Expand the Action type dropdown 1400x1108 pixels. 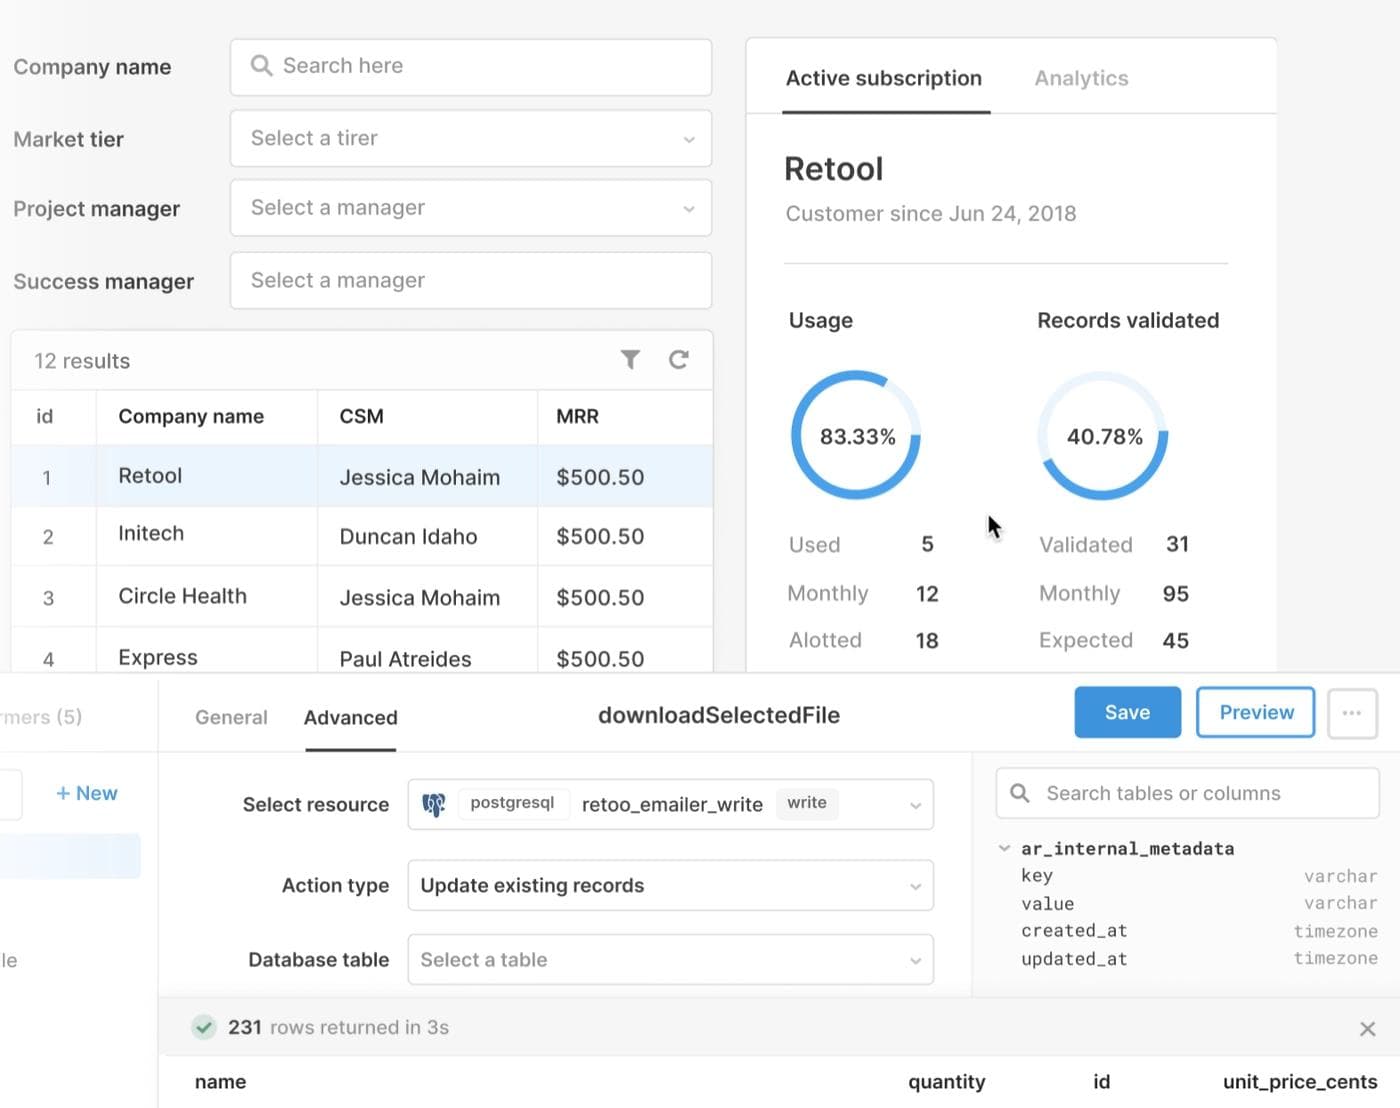(670, 886)
